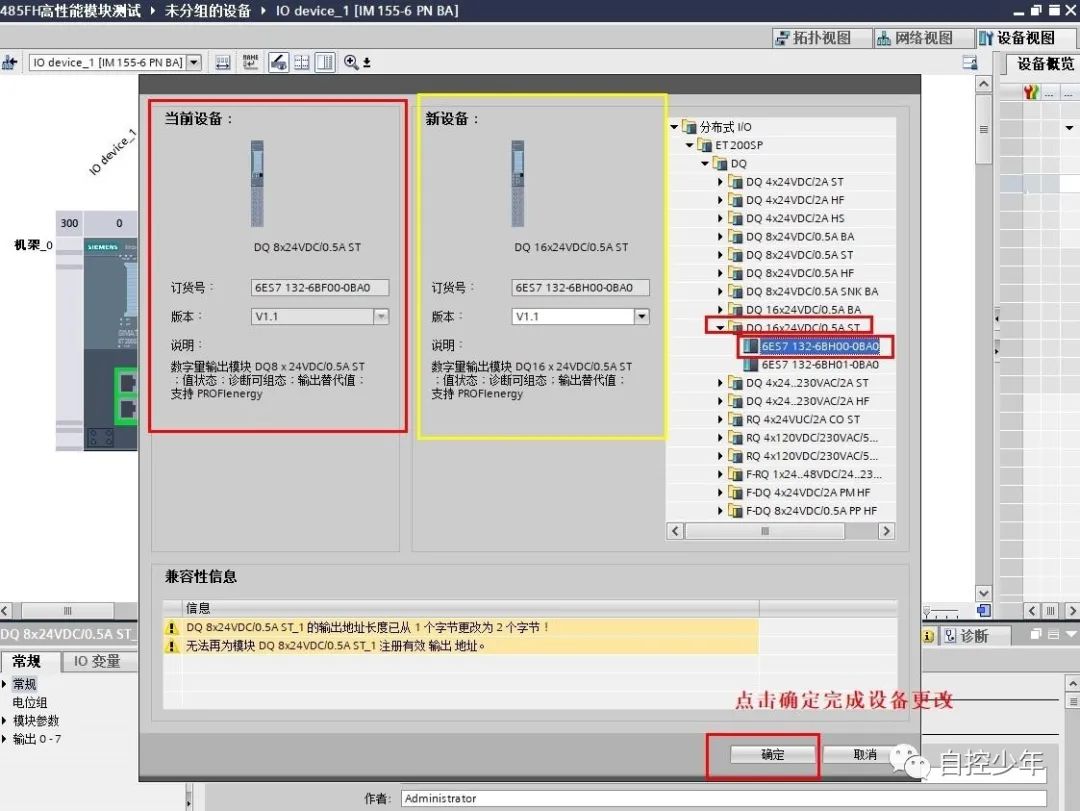Expand the F-DQ 8x24VDC/0.5A PP HF node

pos(720,511)
